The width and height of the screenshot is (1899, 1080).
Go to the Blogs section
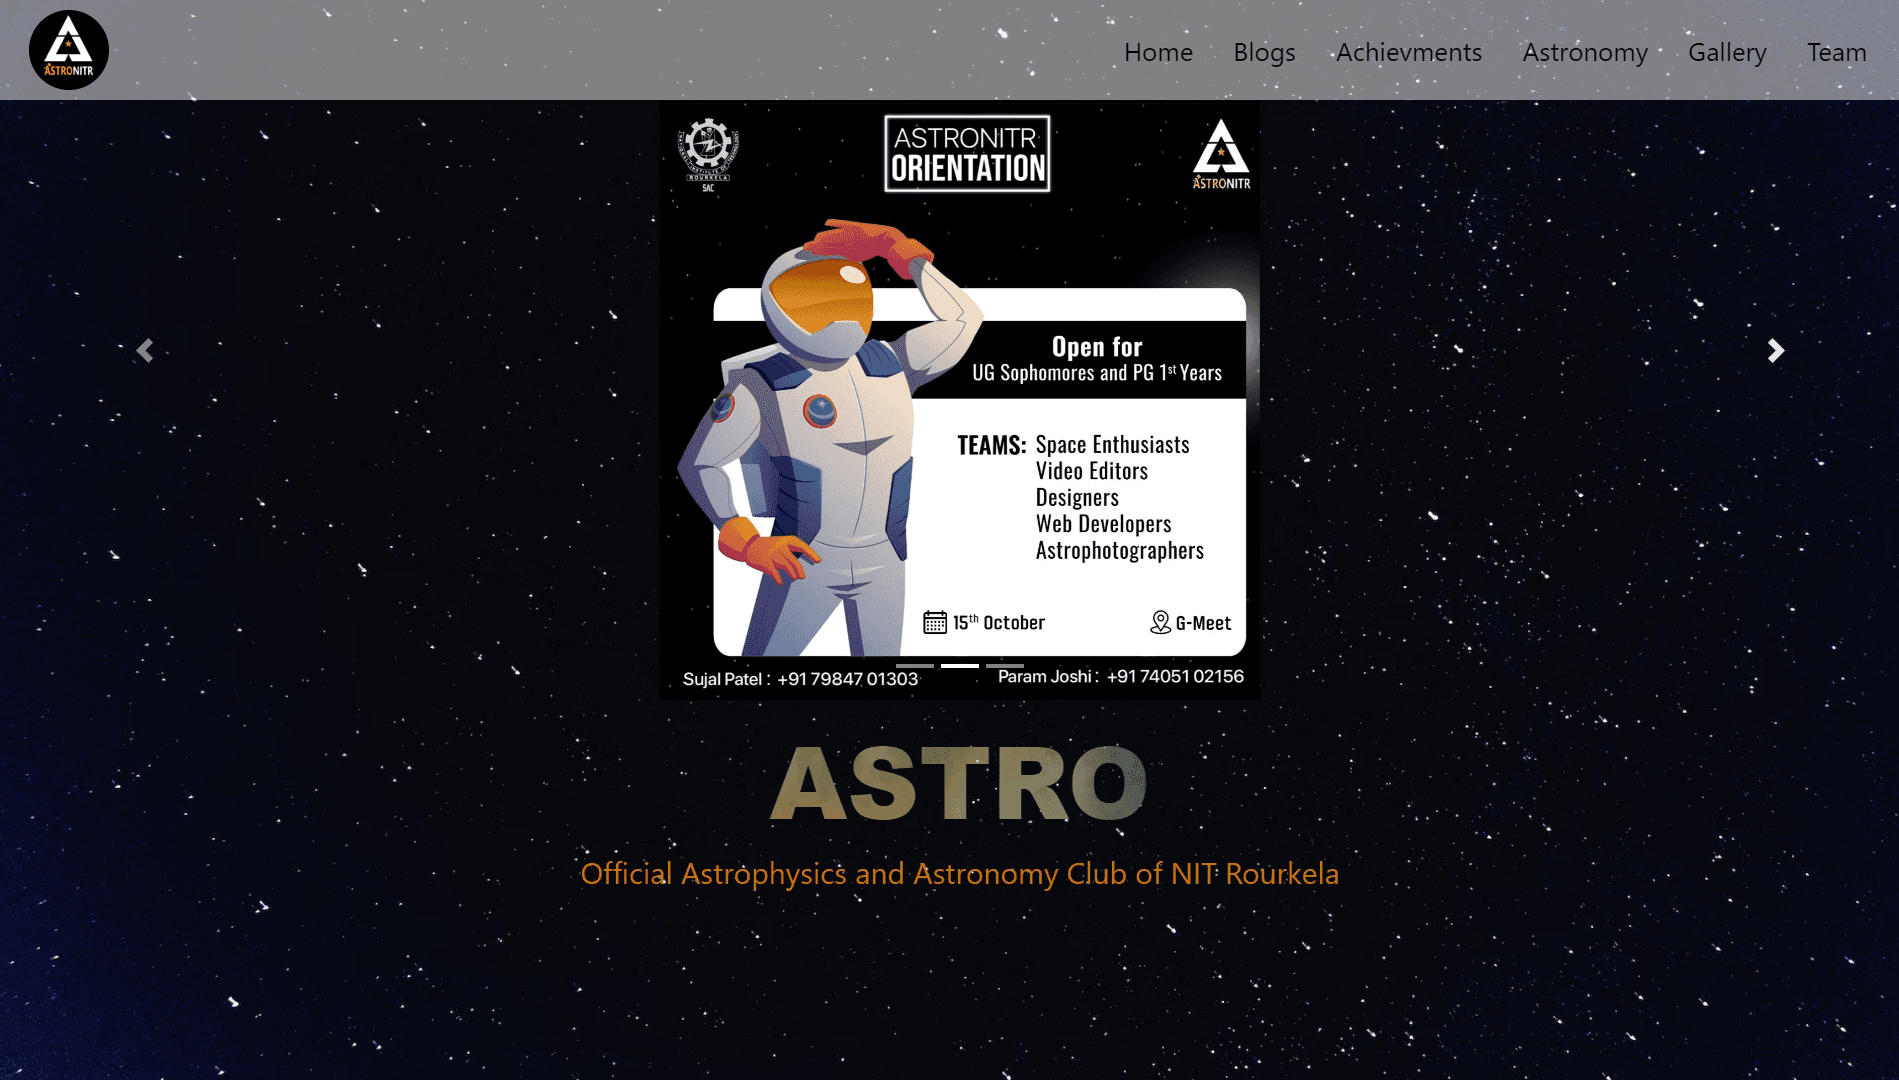pos(1264,52)
